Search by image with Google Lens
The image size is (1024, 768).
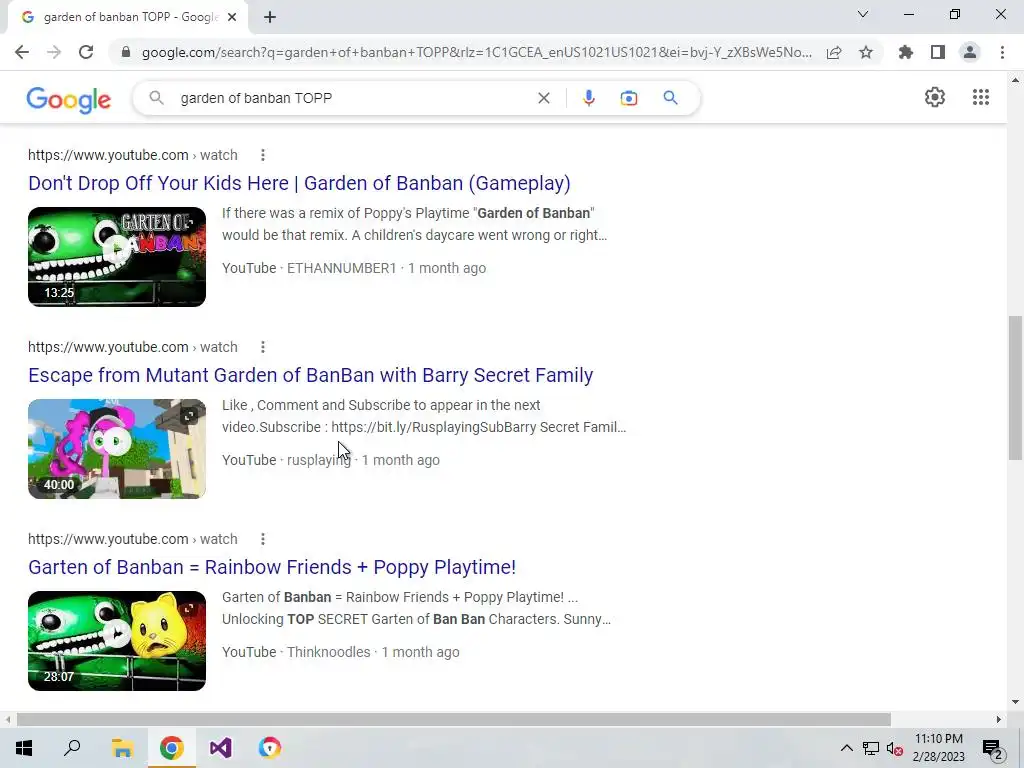[628, 98]
